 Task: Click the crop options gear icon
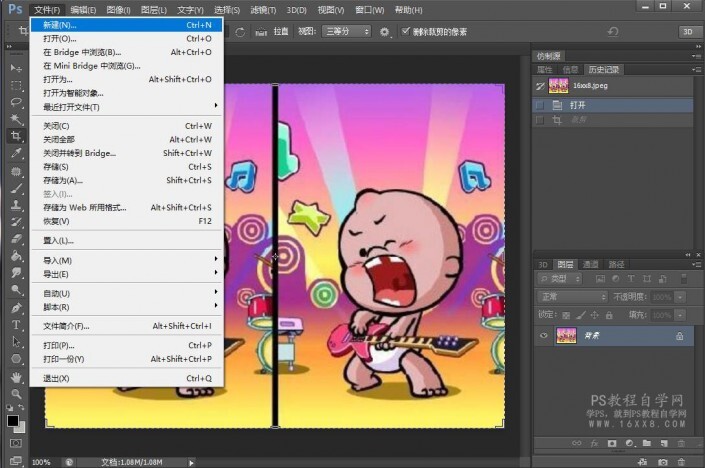tap(385, 32)
